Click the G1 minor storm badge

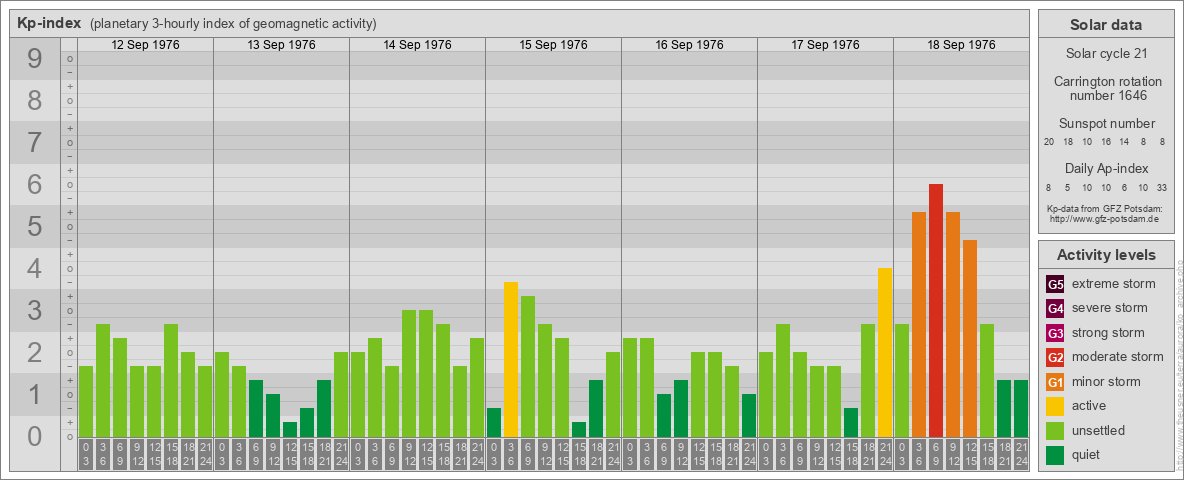click(1055, 382)
